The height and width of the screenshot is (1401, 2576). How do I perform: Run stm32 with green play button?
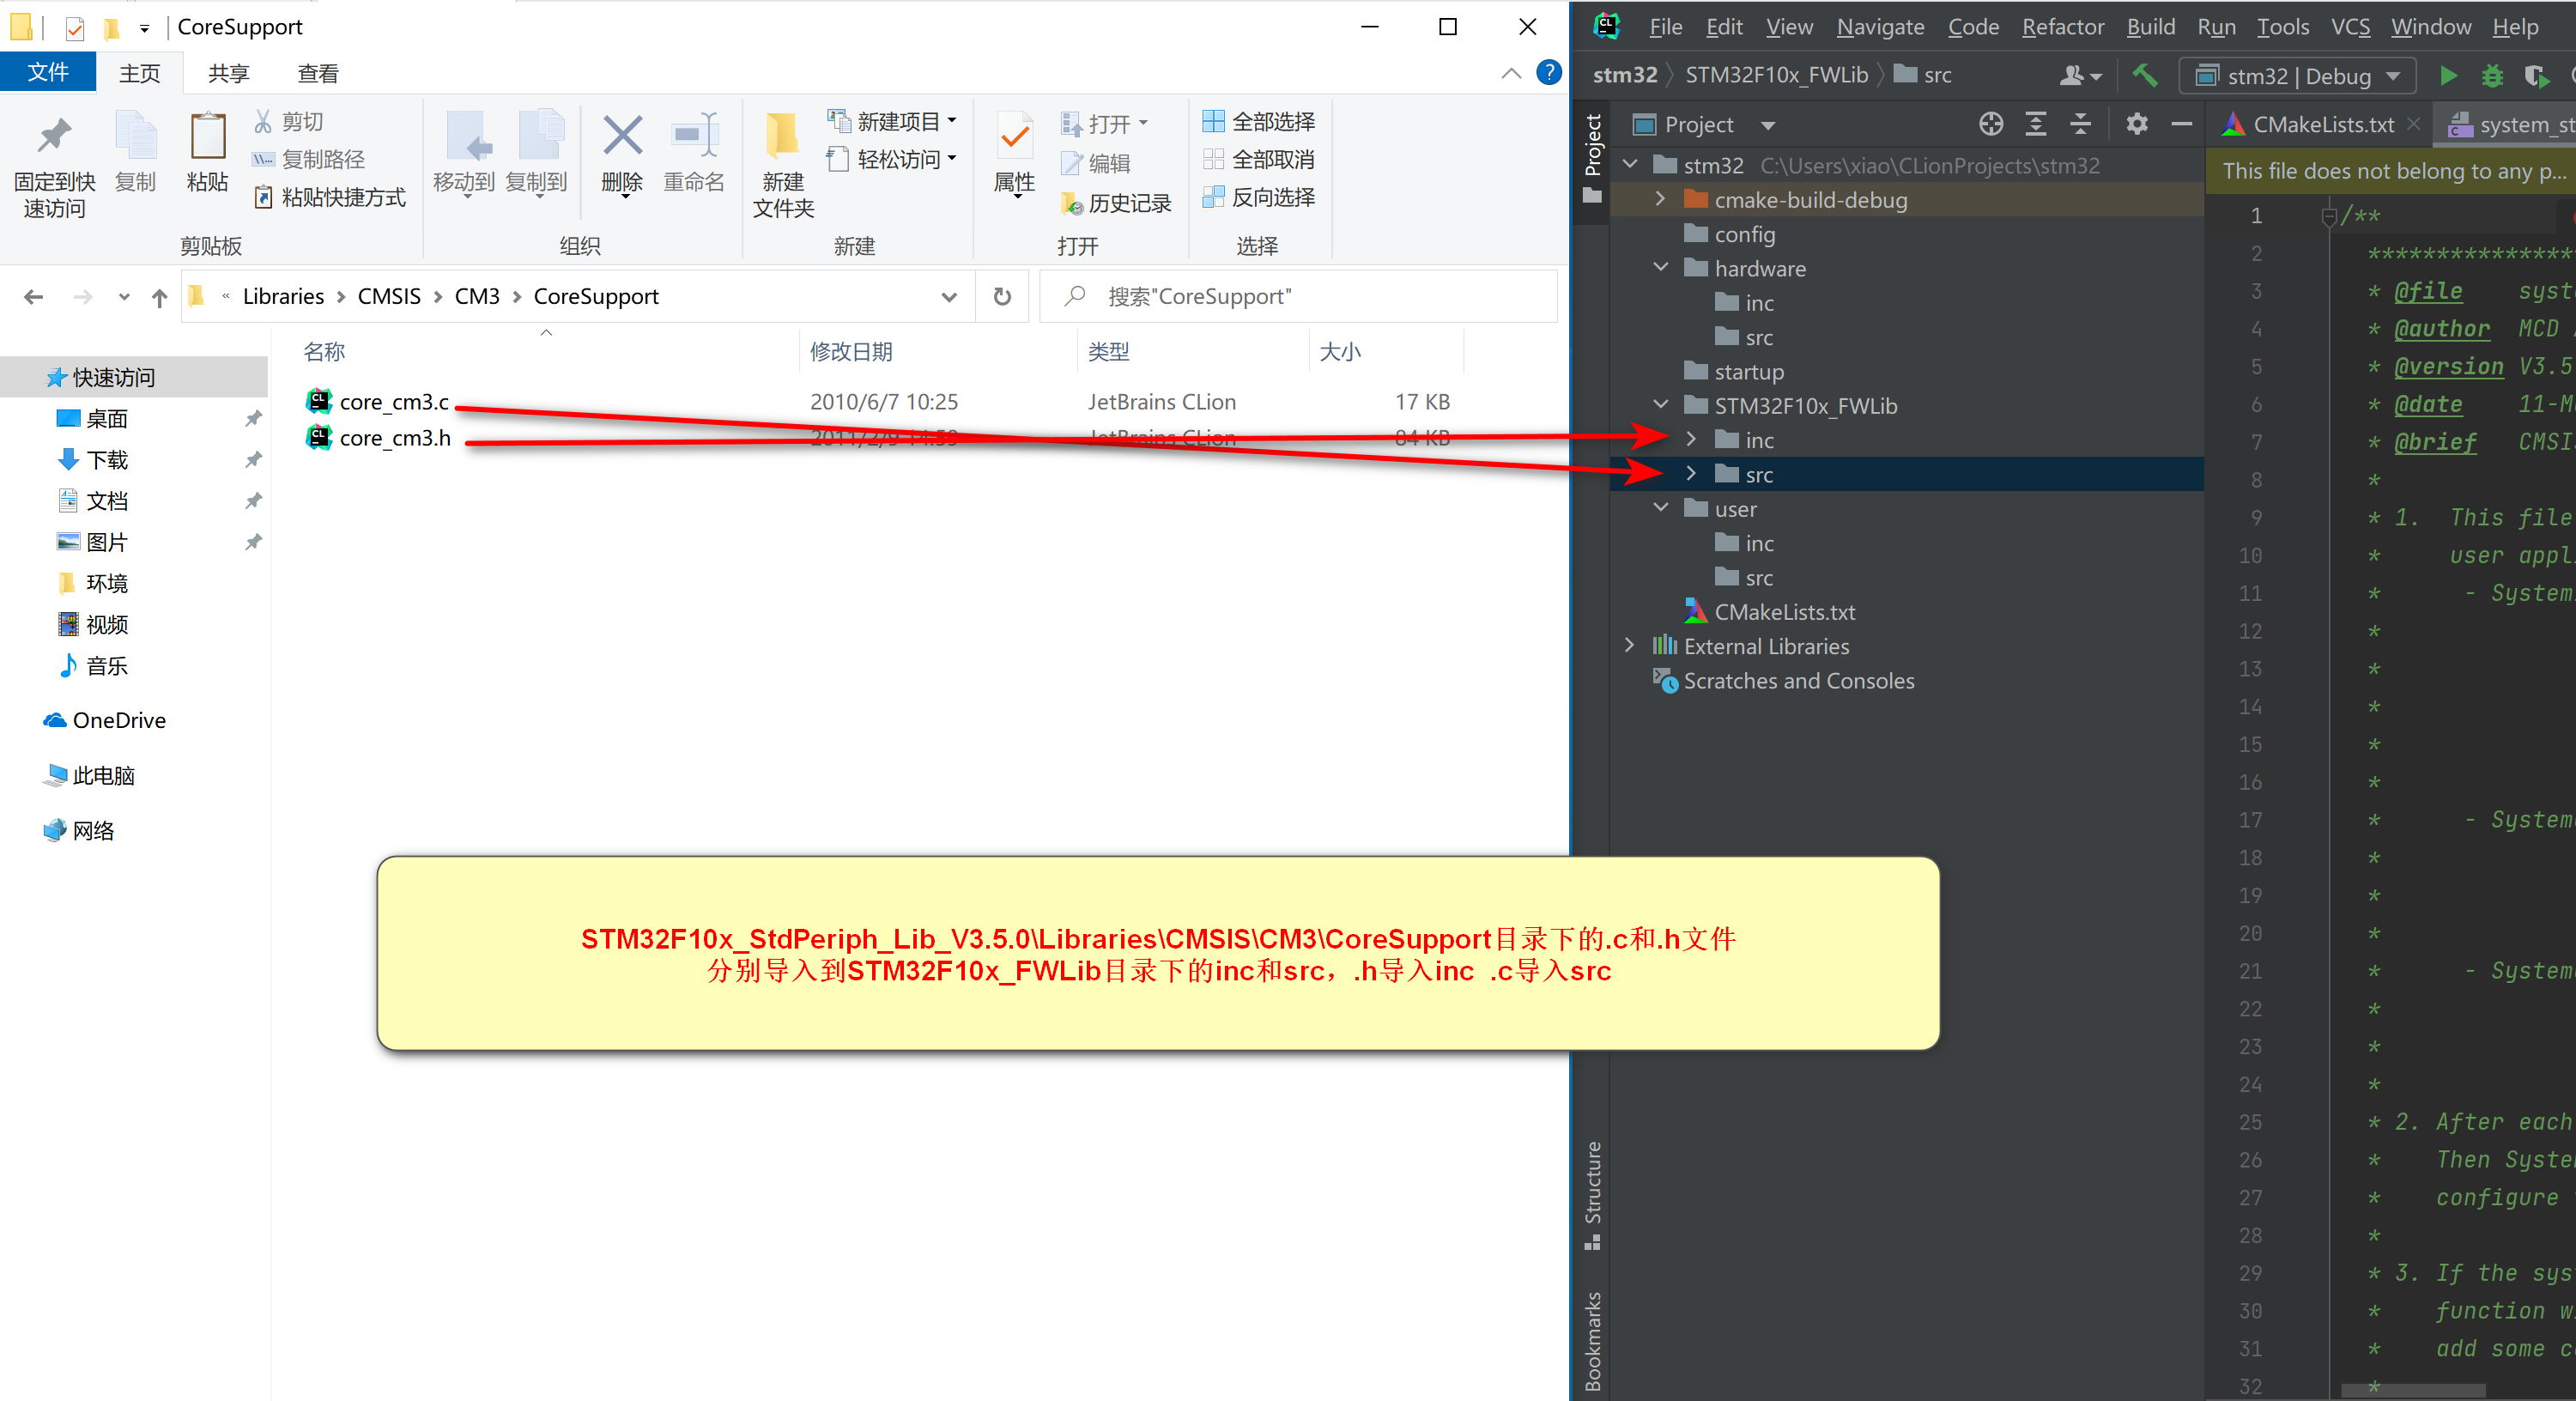tap(2447, 75)
